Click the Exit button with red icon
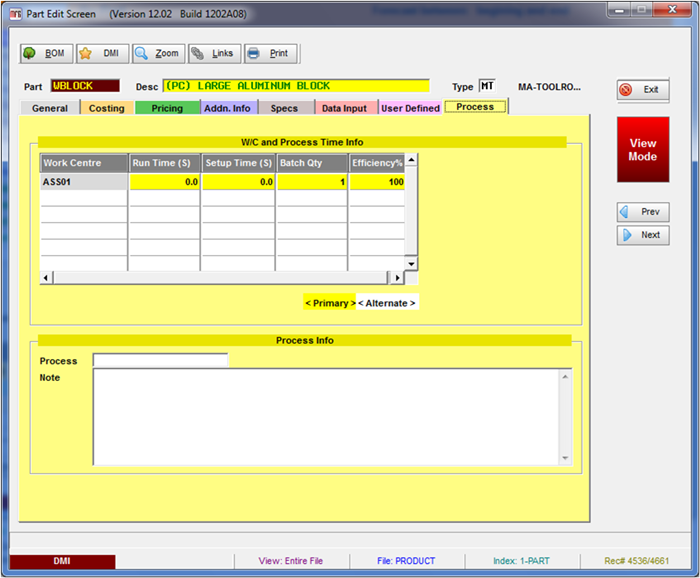 [x=643, y=90]
